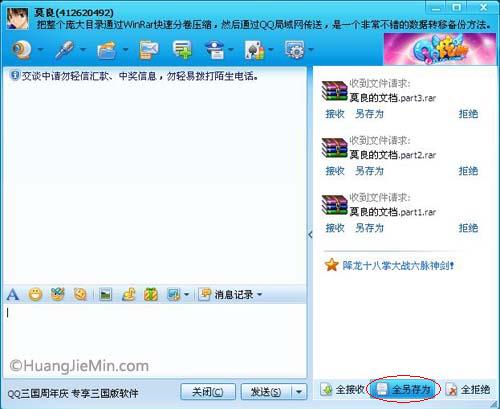Collapse the side panel arrow
The height and width of the screenshot is (409, 500).
310,235
